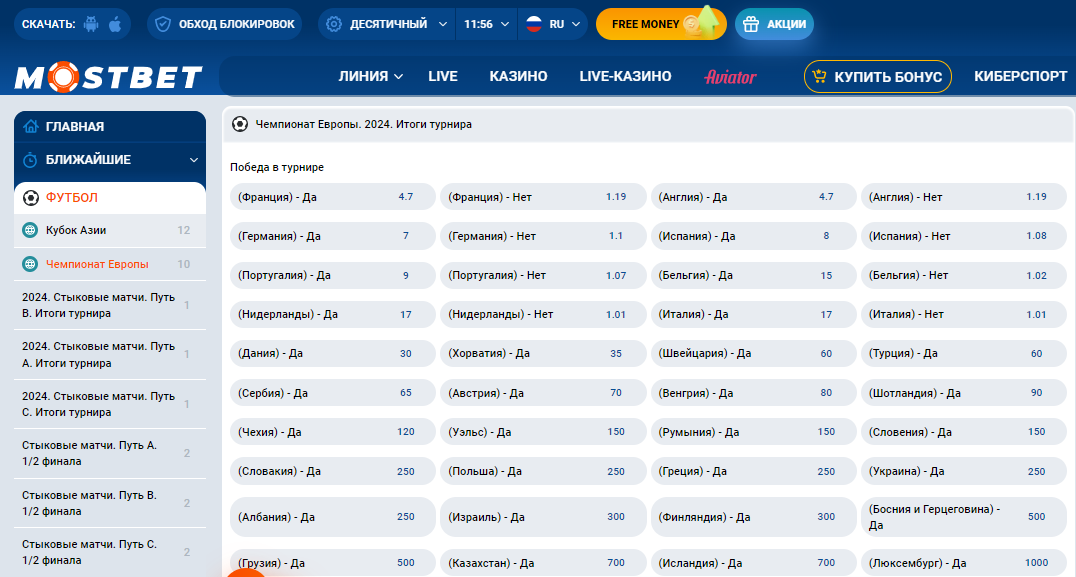The height and width of the screenshot is (577, 1076).
Task: Bet on (Люксембург) - Да at 1000
Action: pos(963,563)
